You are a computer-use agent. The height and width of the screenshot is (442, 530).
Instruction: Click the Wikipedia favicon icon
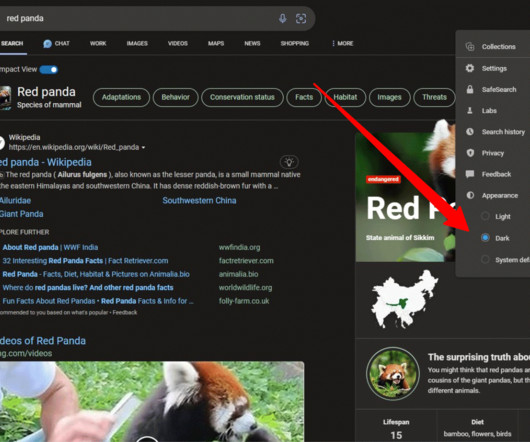click(x=2, y=142)
